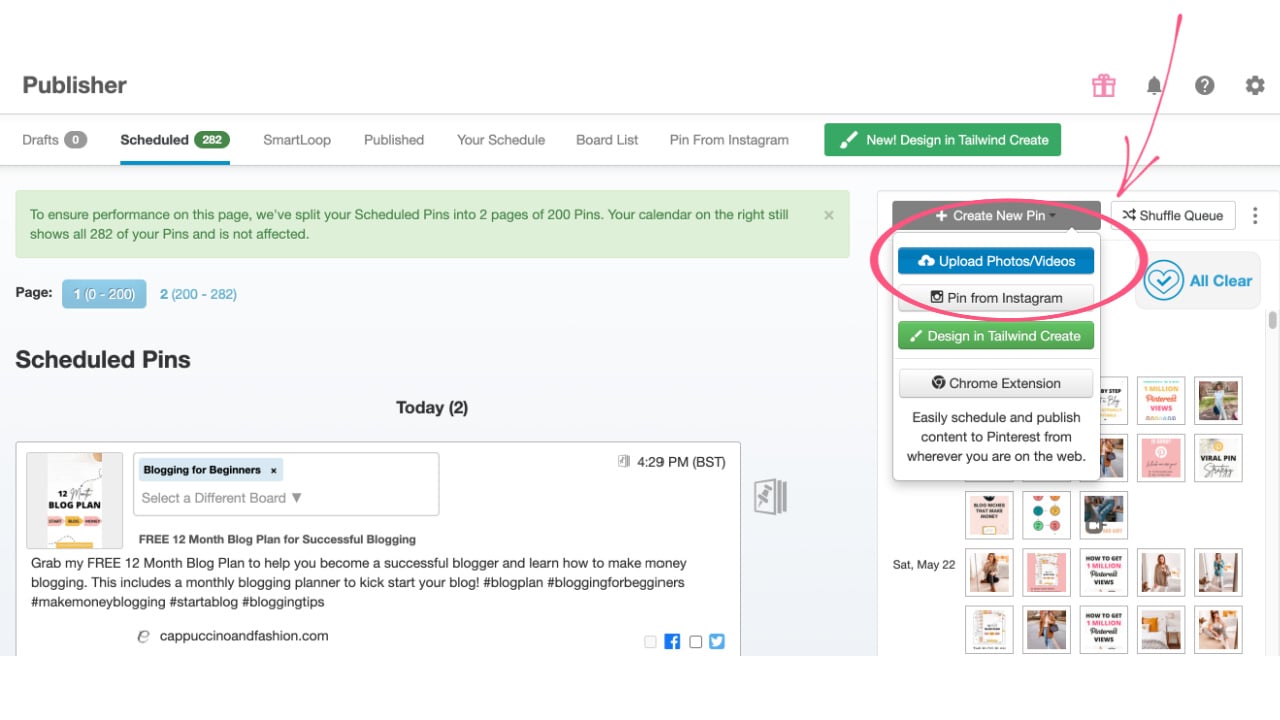Screen dimensions: 1280x720
Task: Click the Facebook icon on the pin card
Action: (x=672, y=642)
